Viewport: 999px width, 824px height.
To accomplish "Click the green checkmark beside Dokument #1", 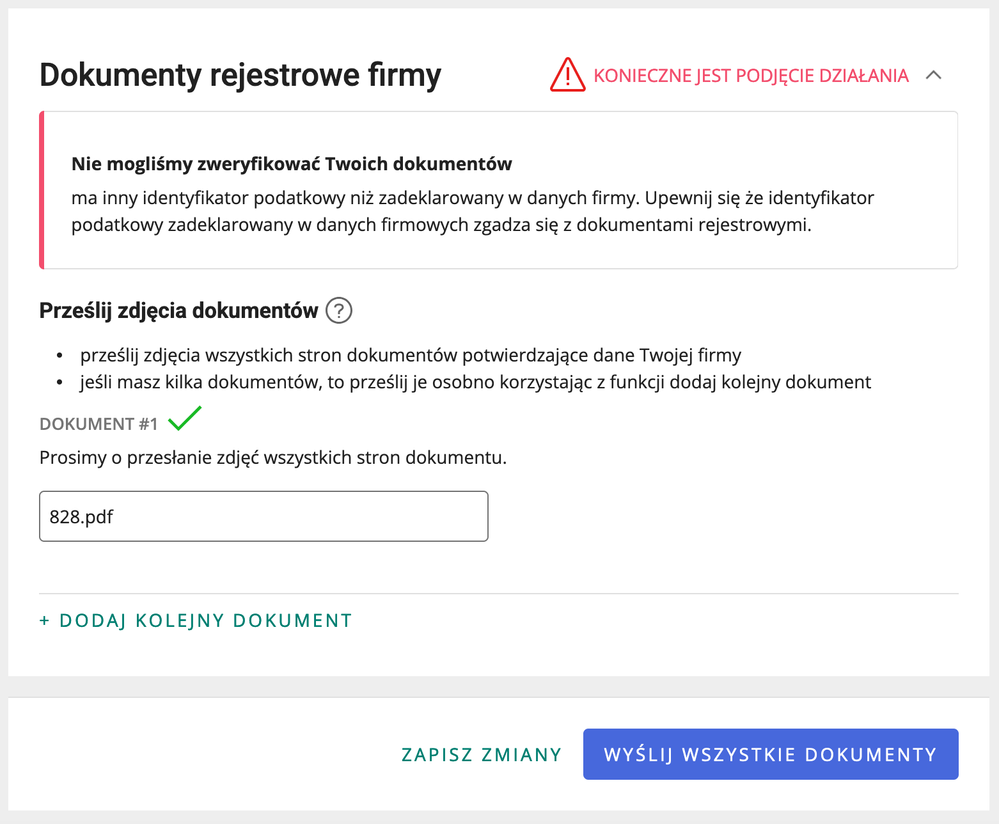I will [x=185, y=421].
